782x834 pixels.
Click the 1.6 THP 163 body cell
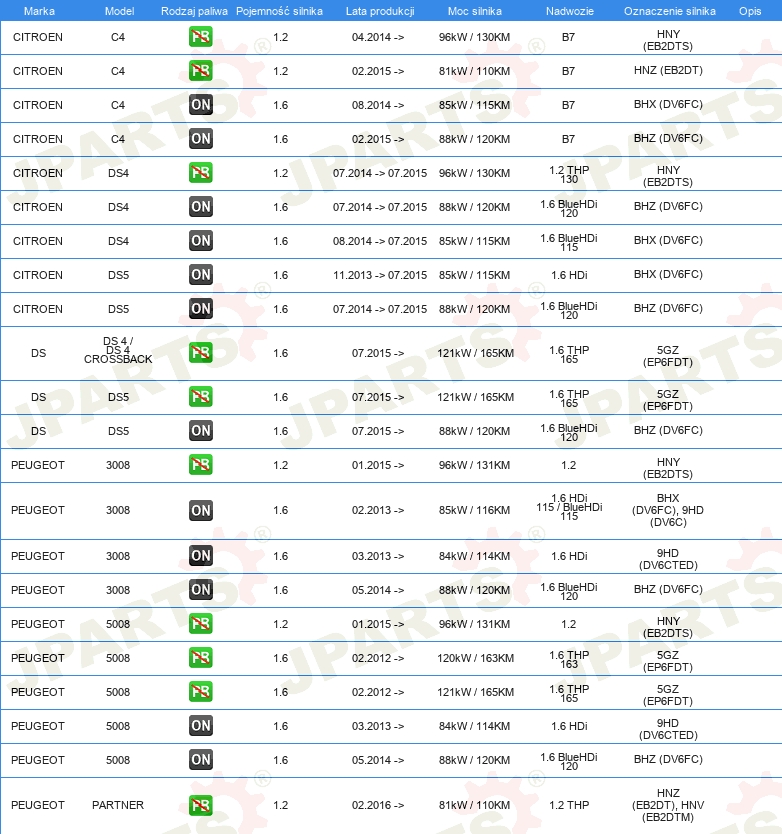569,660
